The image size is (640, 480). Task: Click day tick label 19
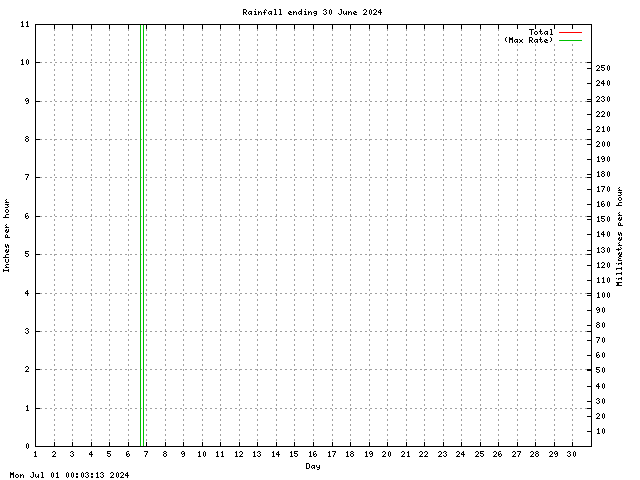(x=368, y=454)
